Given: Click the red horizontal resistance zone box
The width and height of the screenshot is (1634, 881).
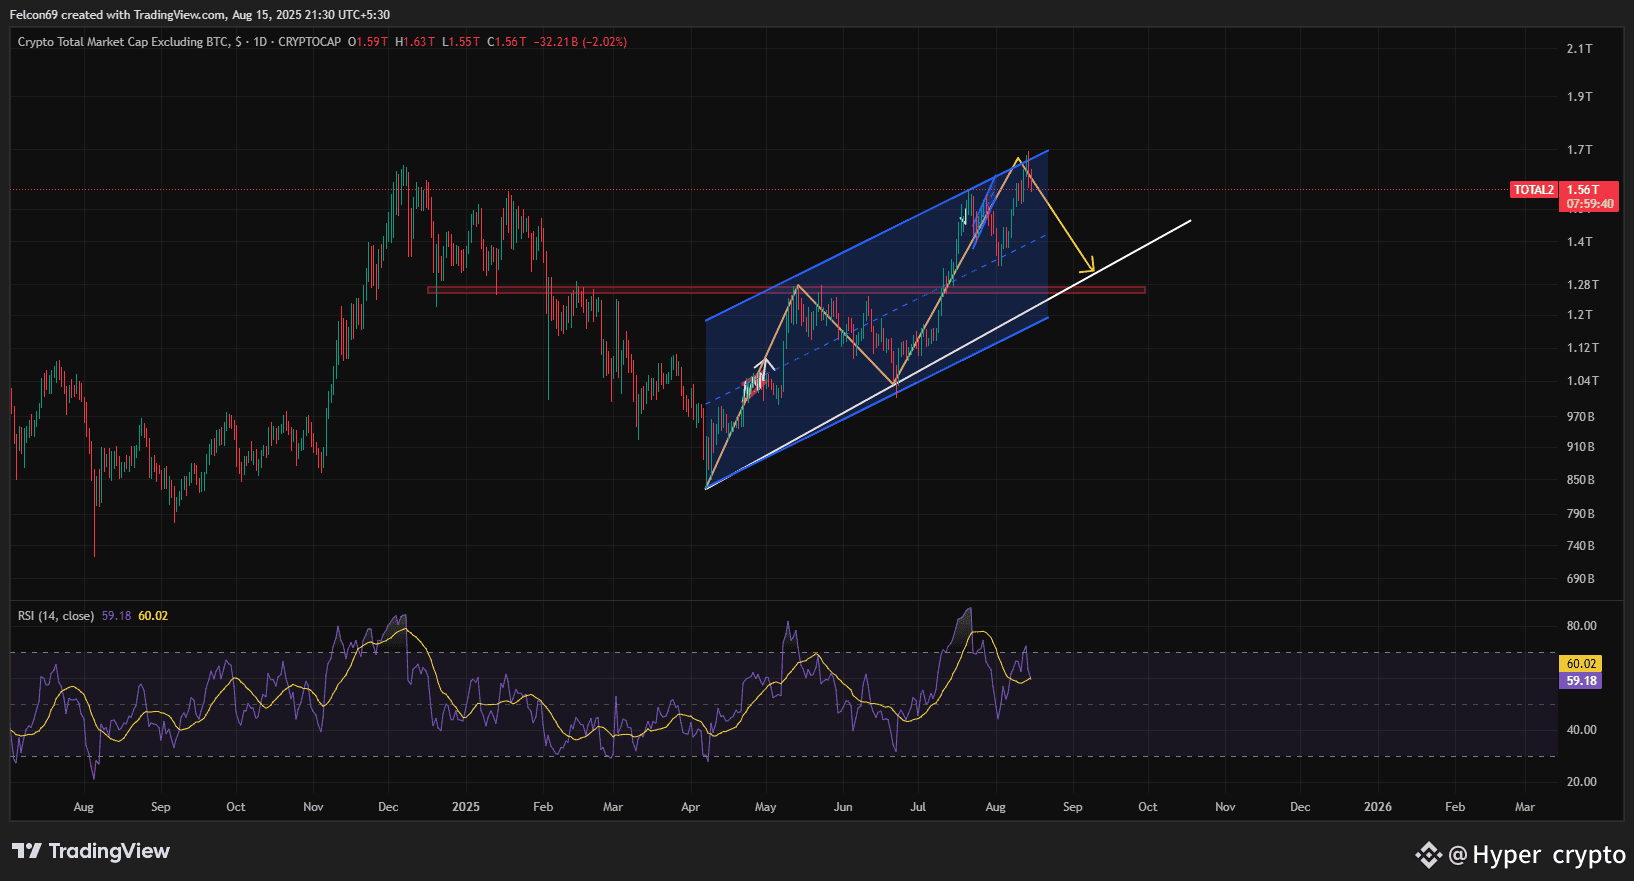Looking at the screenshot, I should [x=786, y=291].
